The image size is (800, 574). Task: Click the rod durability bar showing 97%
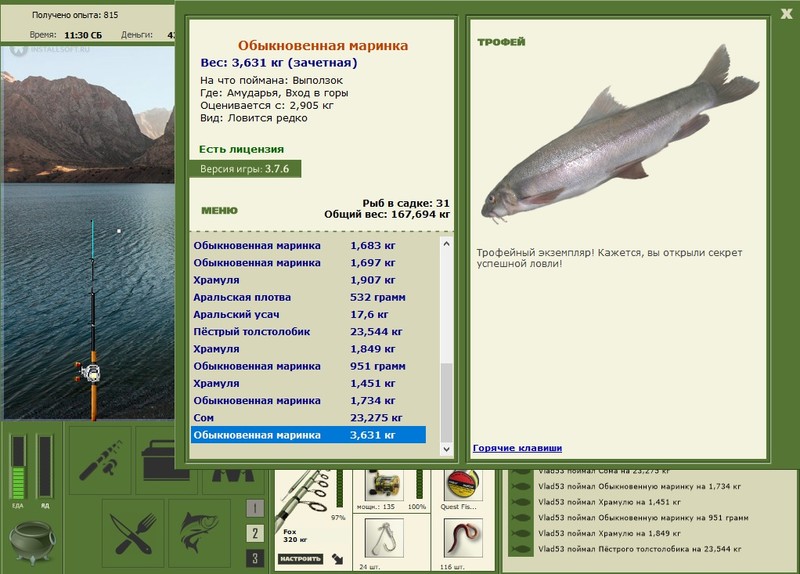pos(339,490)
